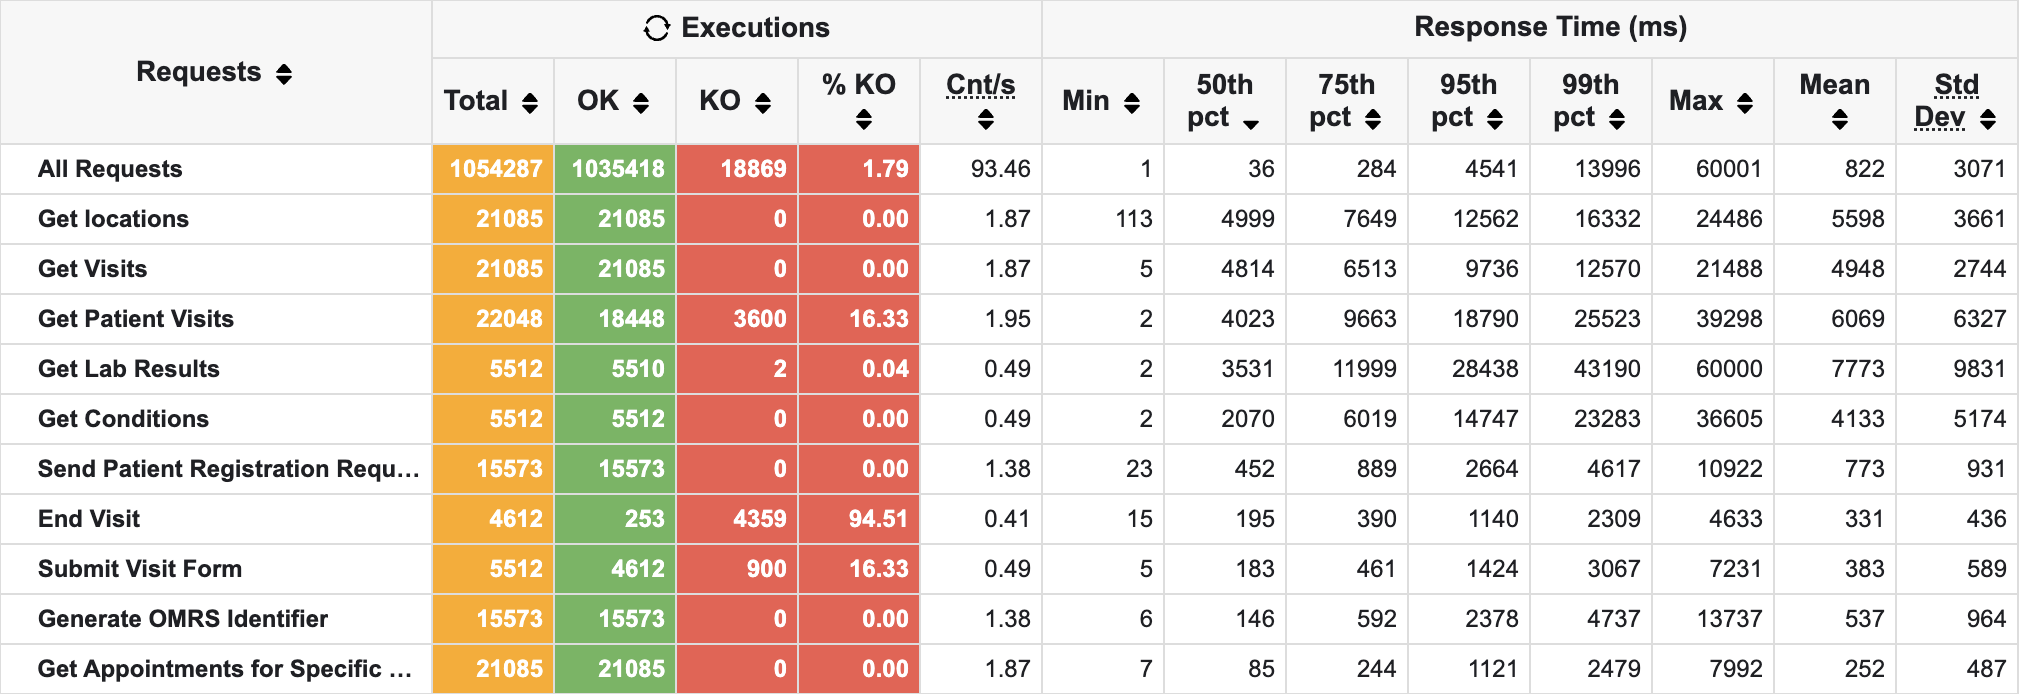Screen dimensions: 2024x694
Task: Sort the KO column using its arrows
Action: tap(763, 102)
